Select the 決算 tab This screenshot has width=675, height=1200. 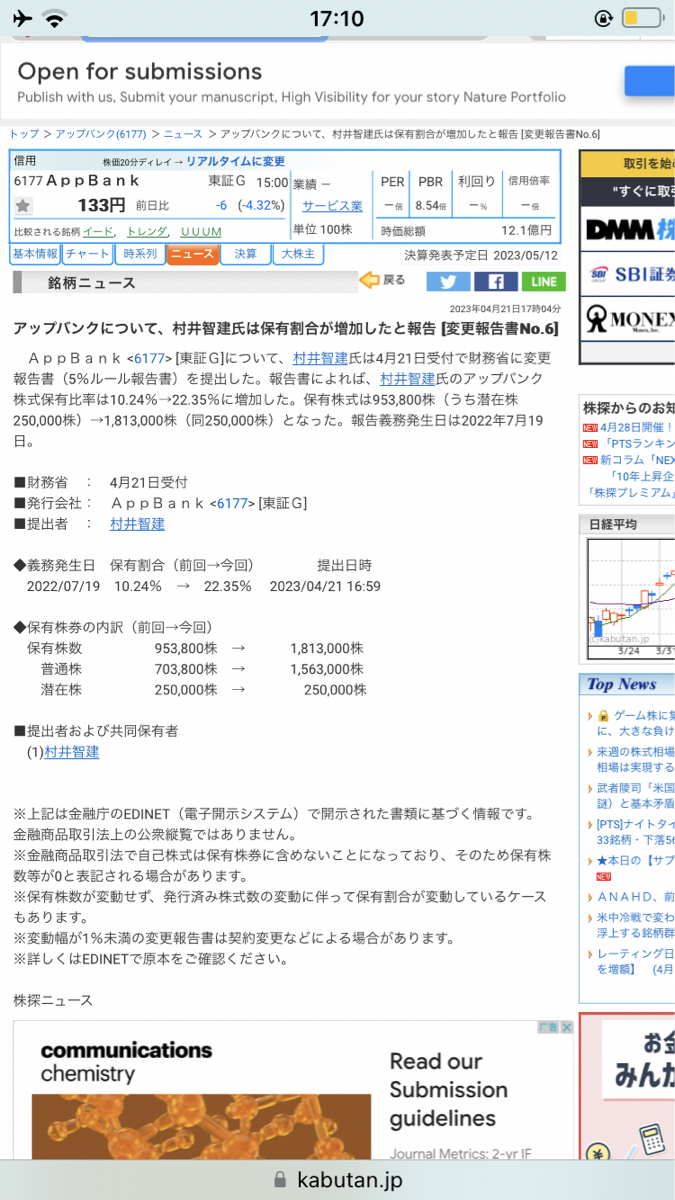tap(245, 254)
